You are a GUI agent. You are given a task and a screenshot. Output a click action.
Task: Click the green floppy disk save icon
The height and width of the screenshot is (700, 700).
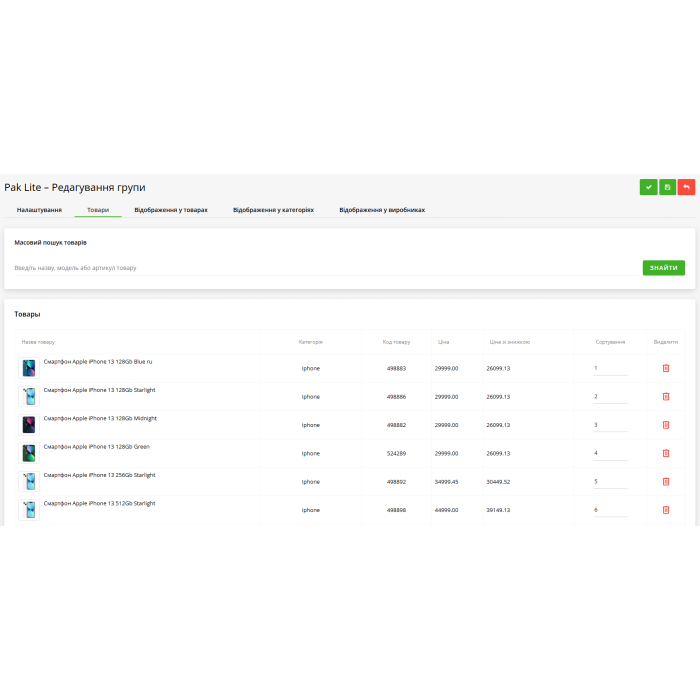click(667, 187)
